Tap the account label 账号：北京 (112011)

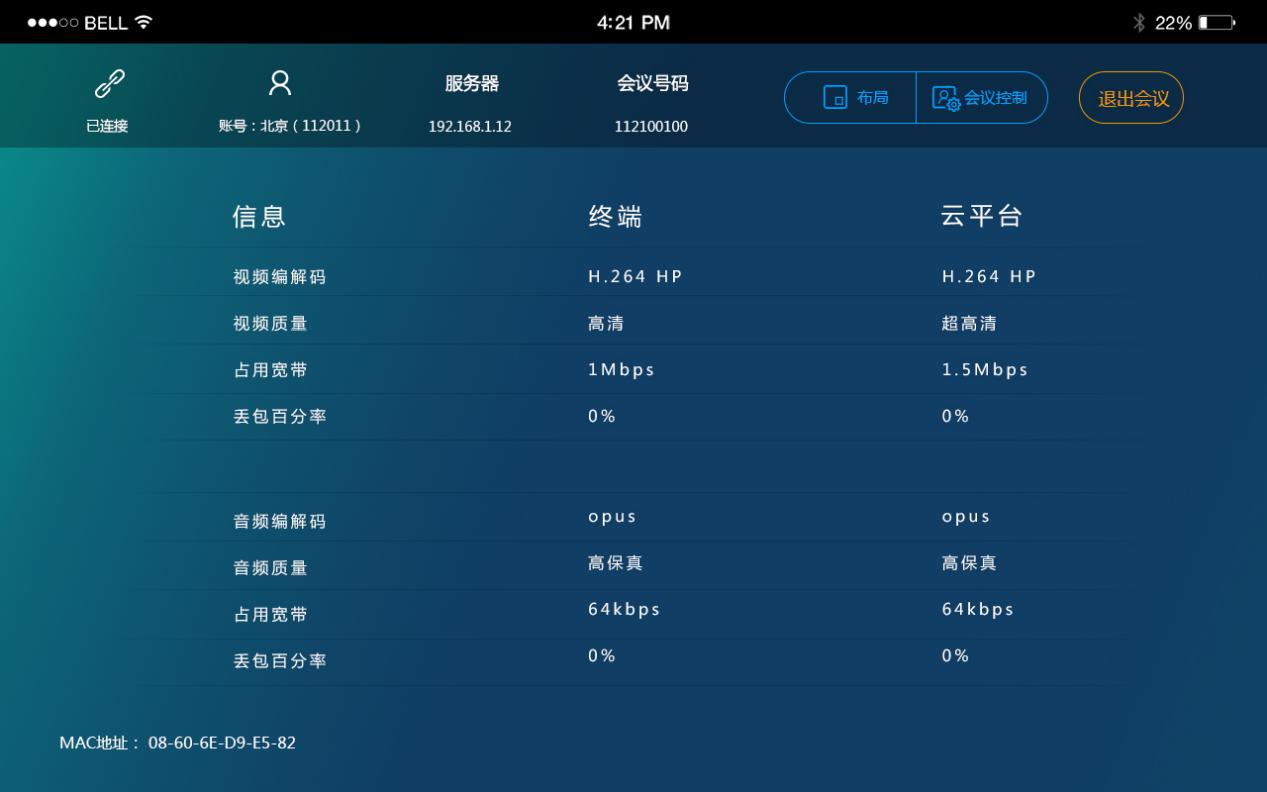289,126
